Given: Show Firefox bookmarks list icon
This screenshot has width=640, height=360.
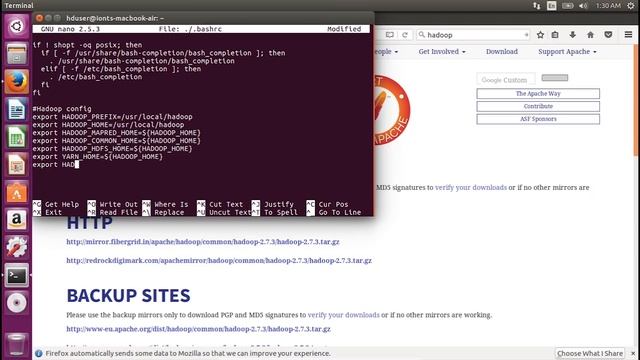Looking at the screenshot, I should click(x=555, y=35).
